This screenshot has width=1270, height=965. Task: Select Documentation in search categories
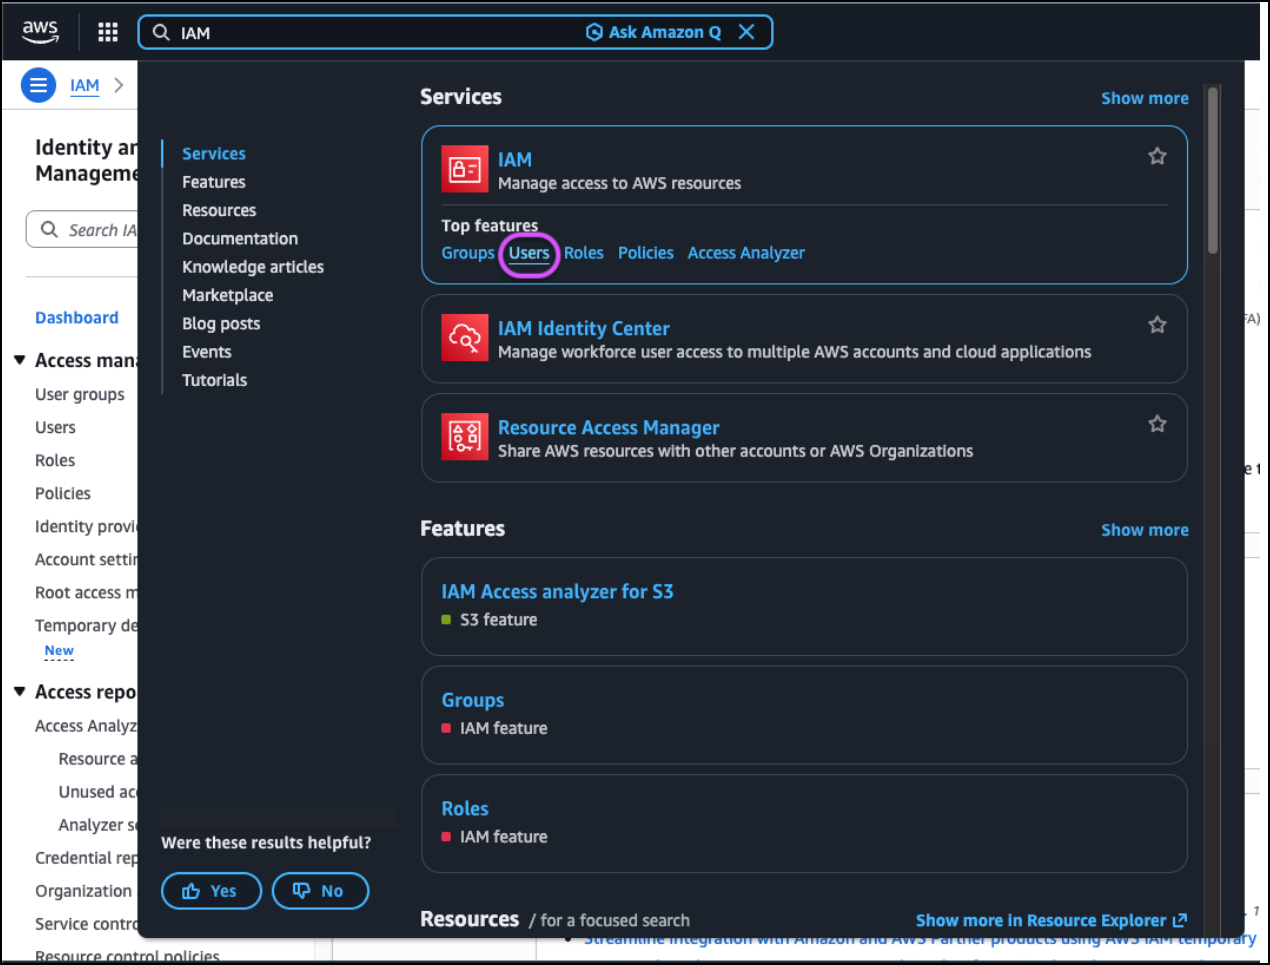(239, 239)
